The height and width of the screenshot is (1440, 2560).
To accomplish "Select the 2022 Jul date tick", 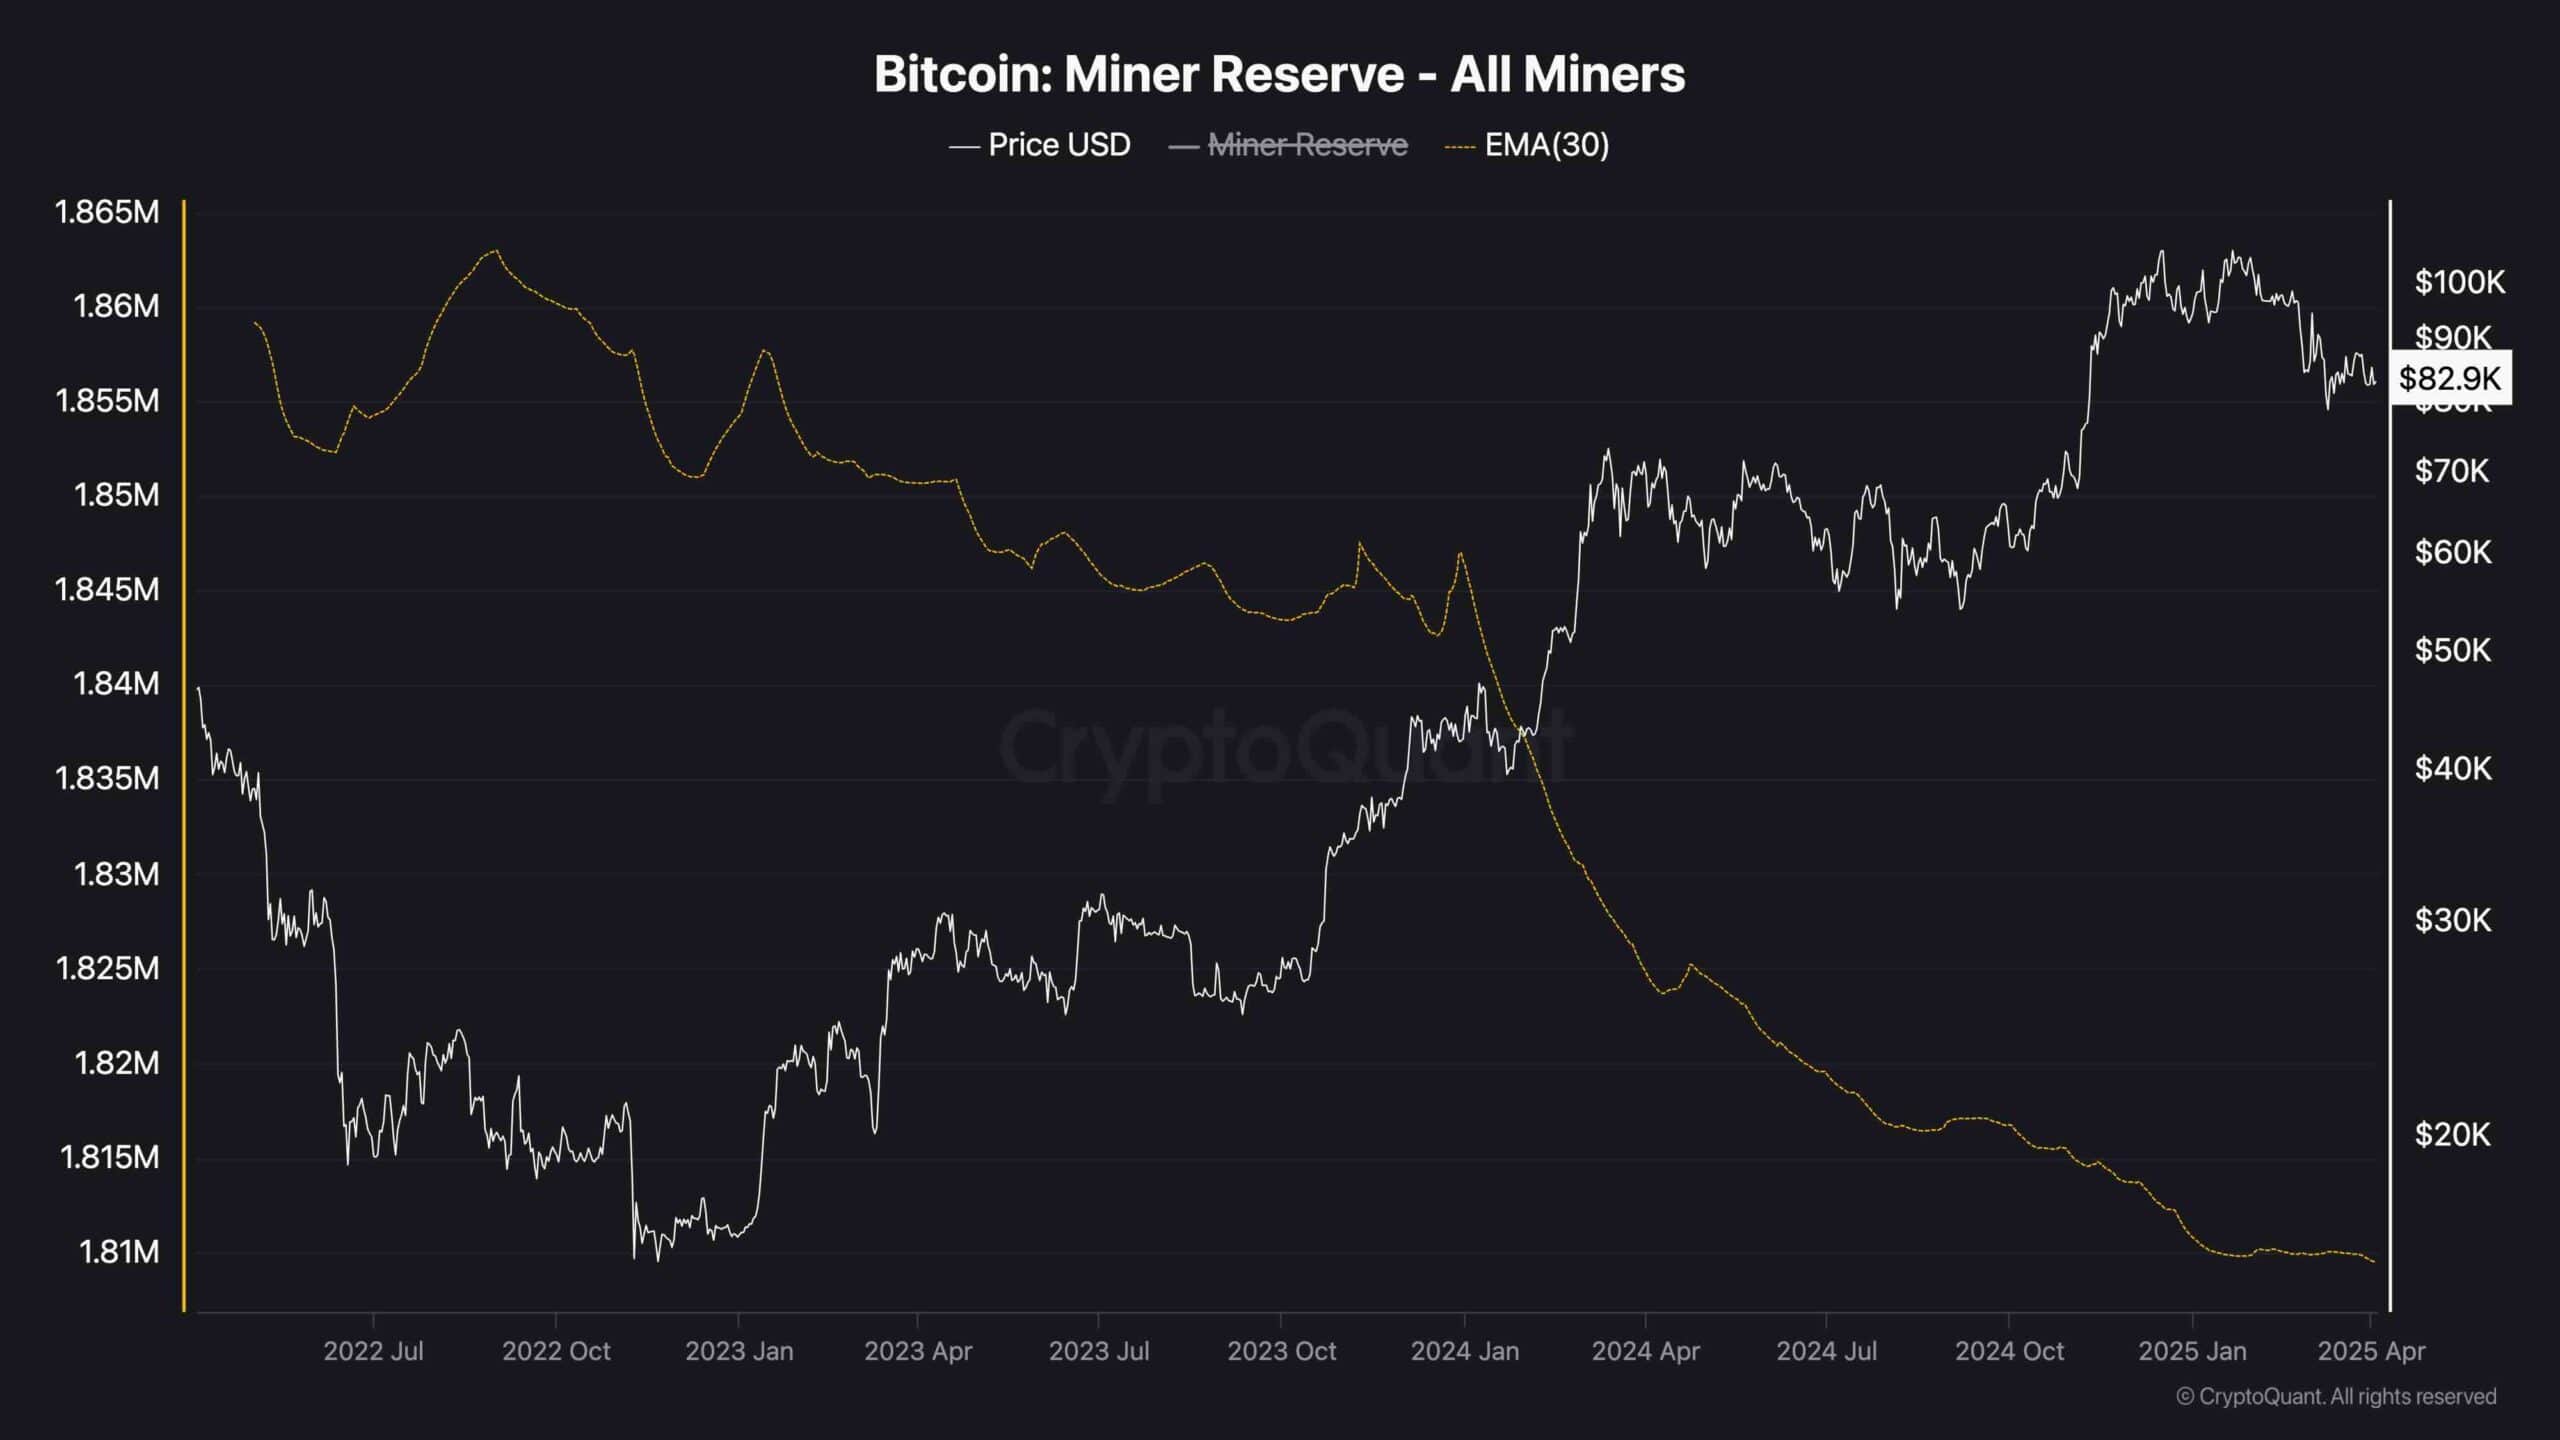I will [373, 1351].
